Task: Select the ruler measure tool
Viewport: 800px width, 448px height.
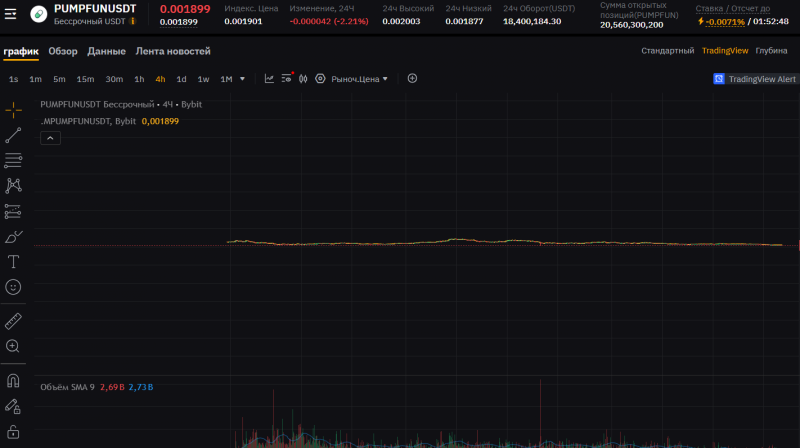Action: [x=13, y=321]
